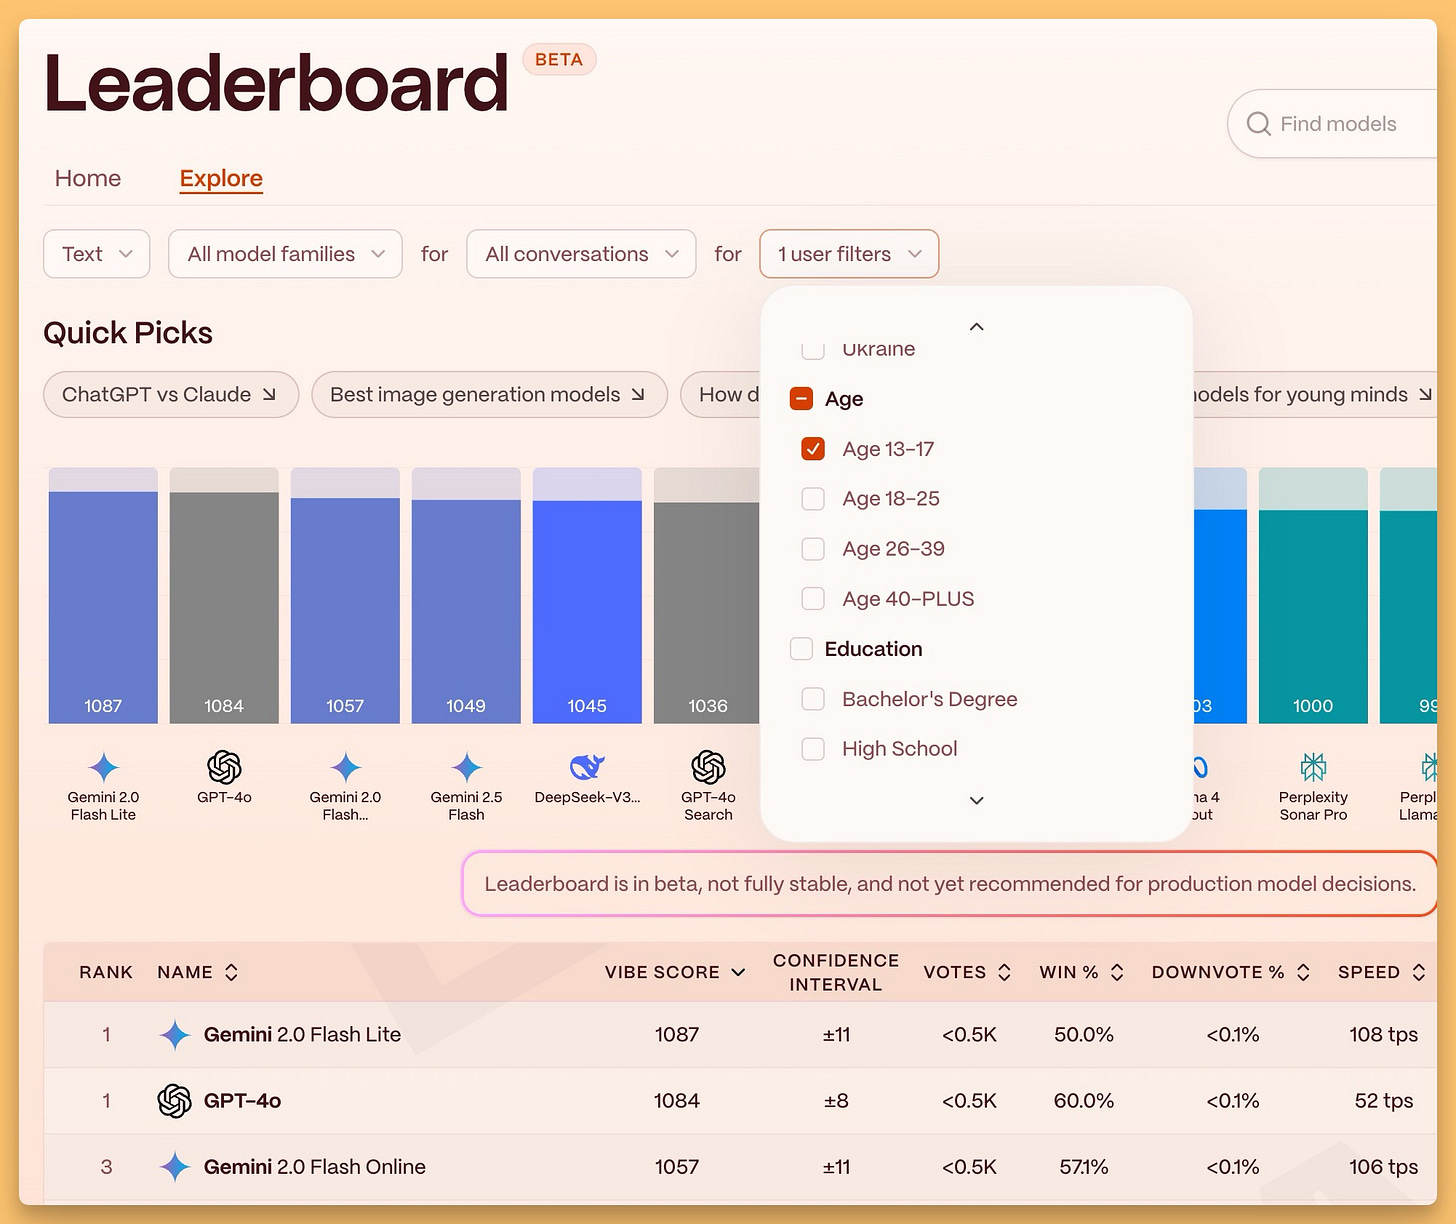Click the 1036 GPT-4o Search bar
The image size is (1456, 1224).
(x=707, y=613)
